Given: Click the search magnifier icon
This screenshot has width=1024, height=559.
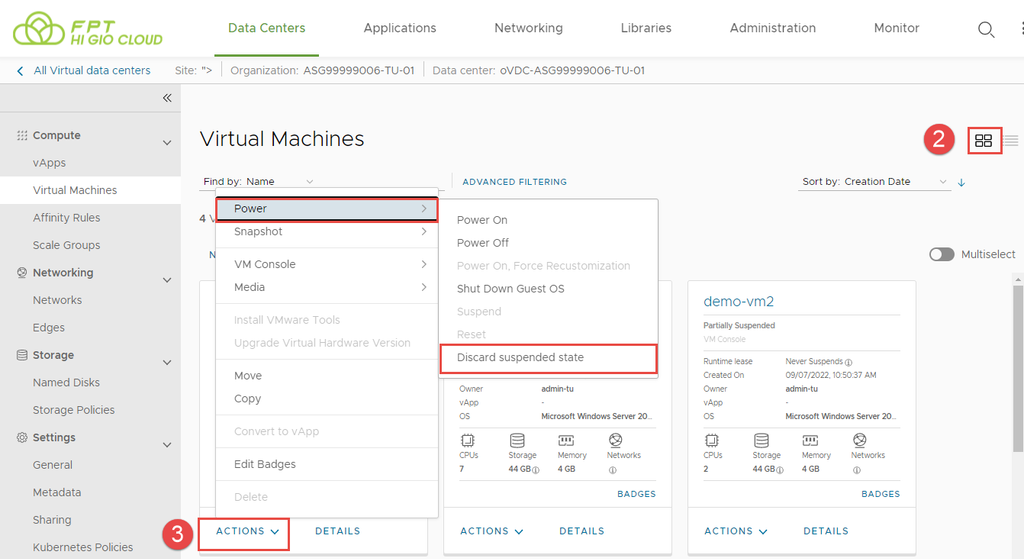Looking at the screenshot, I should [986, 29].
